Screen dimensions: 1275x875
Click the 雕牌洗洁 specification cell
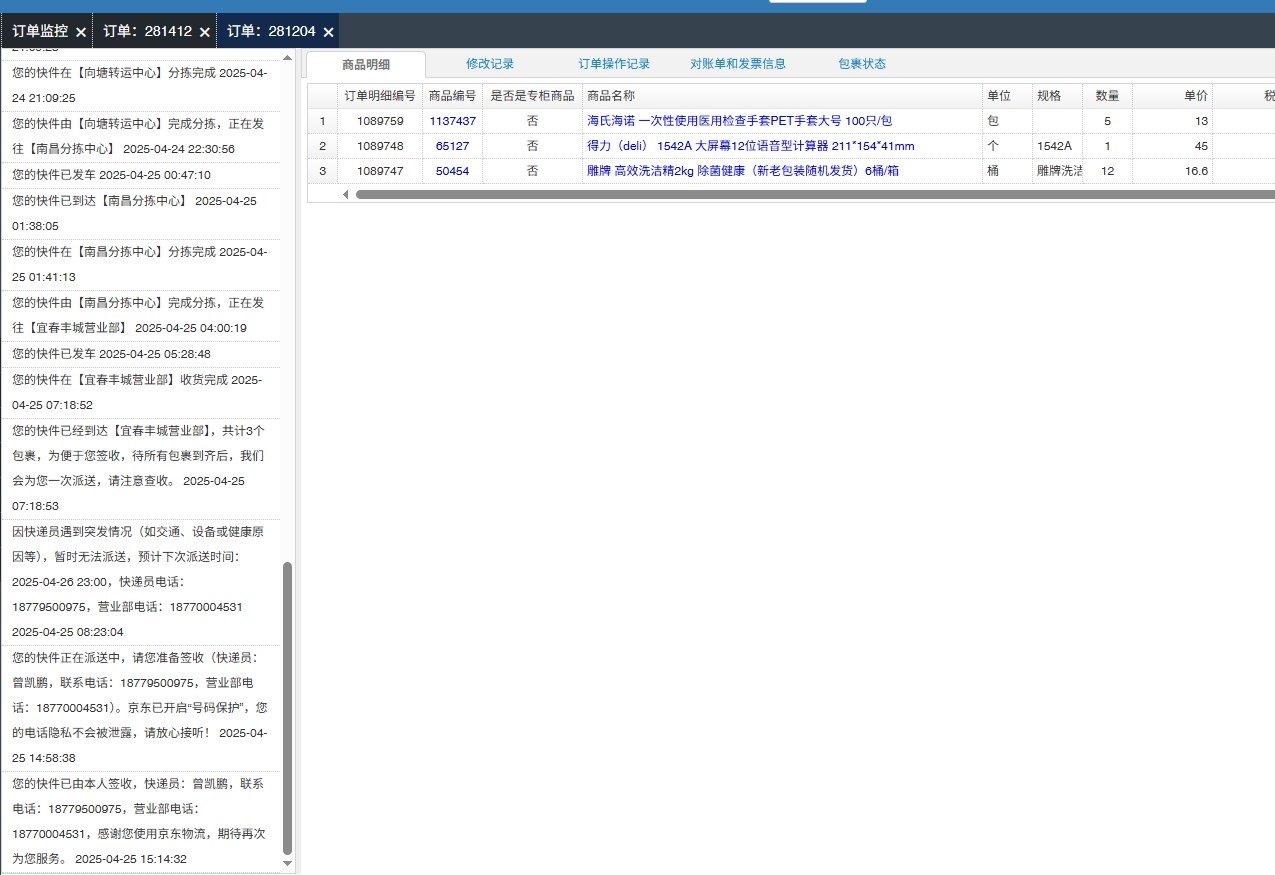tap(1057, 171)
